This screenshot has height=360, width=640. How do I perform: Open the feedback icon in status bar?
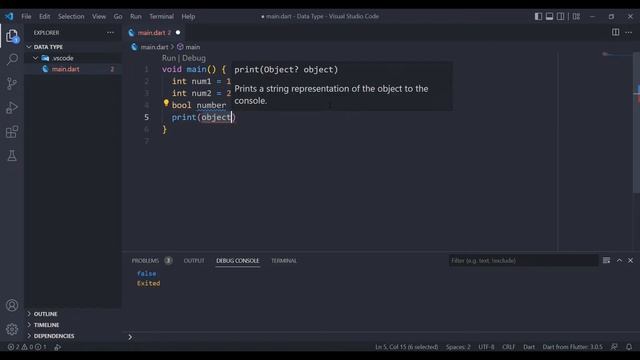click(614, 347)
